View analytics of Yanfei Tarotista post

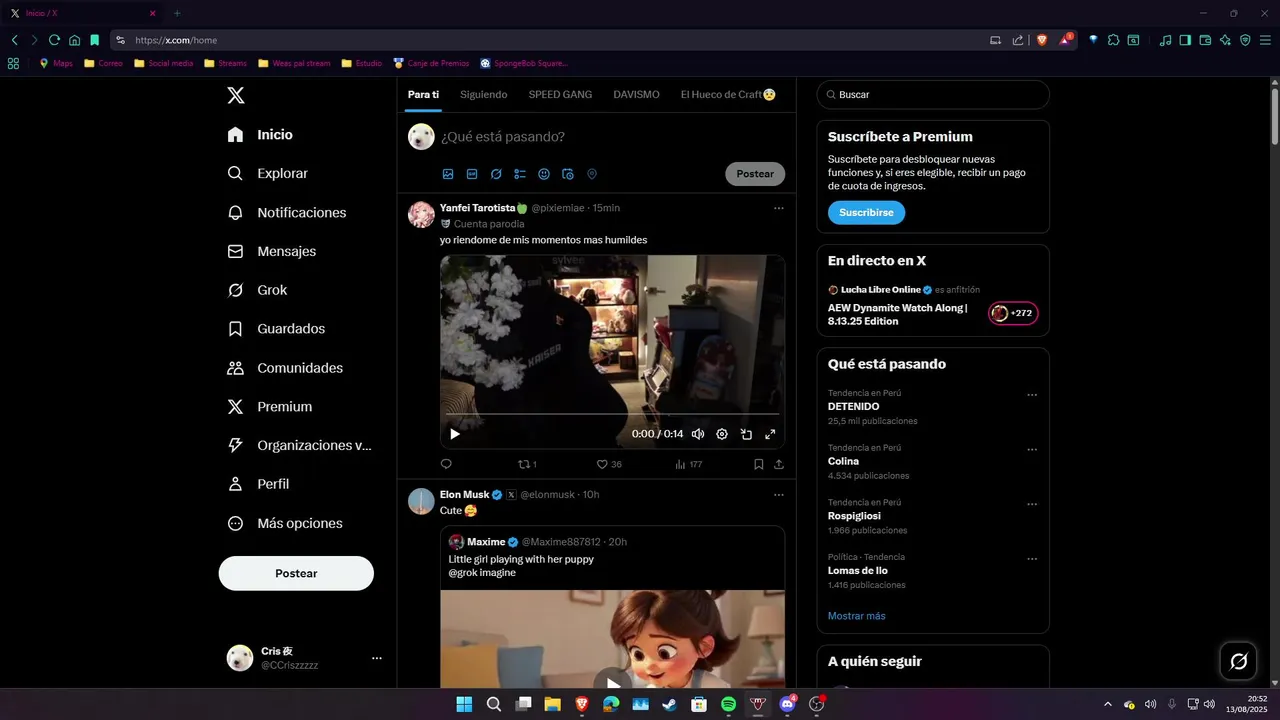(689, 464)
